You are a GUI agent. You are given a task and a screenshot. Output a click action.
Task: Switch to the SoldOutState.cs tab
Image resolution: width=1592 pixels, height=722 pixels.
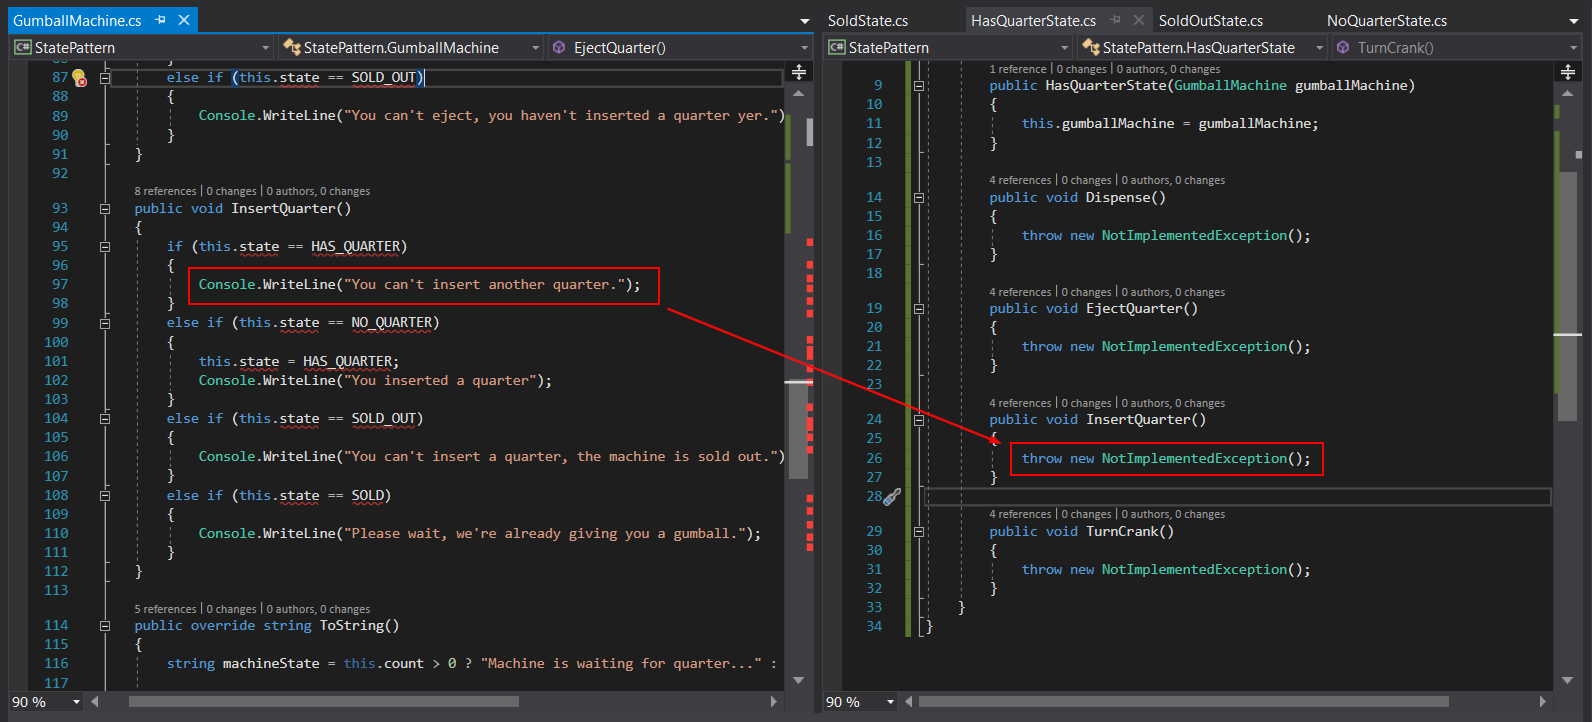[x=1210, y=21]
